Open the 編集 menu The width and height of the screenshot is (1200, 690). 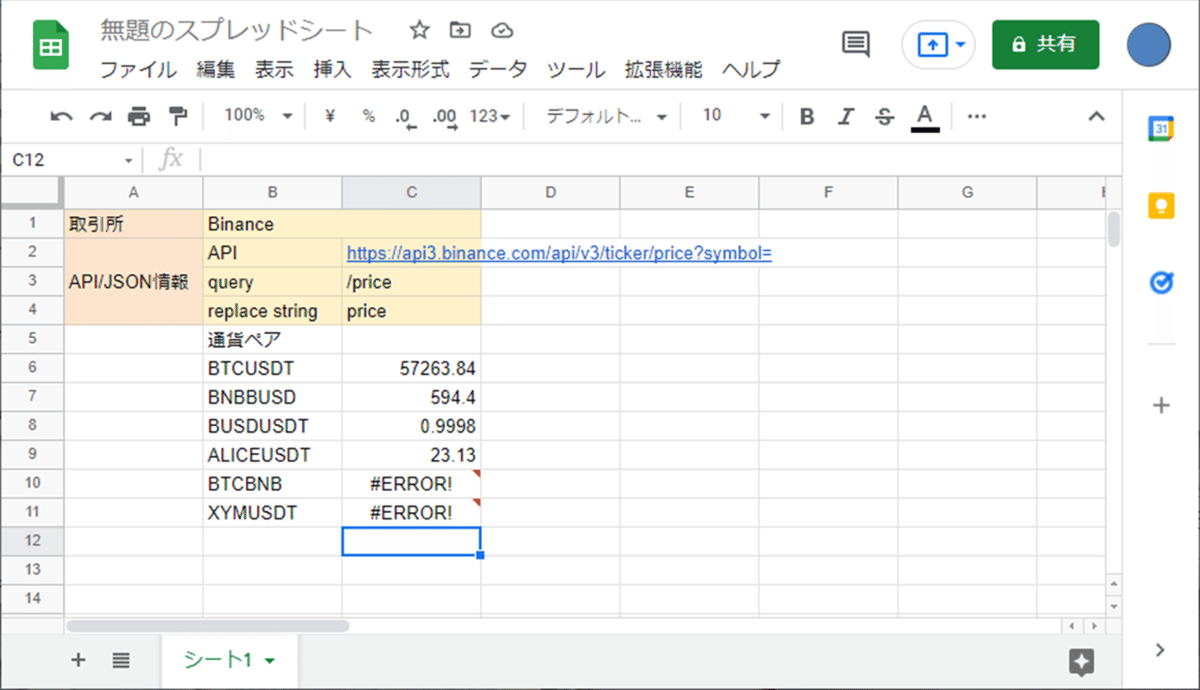point(216,70)
